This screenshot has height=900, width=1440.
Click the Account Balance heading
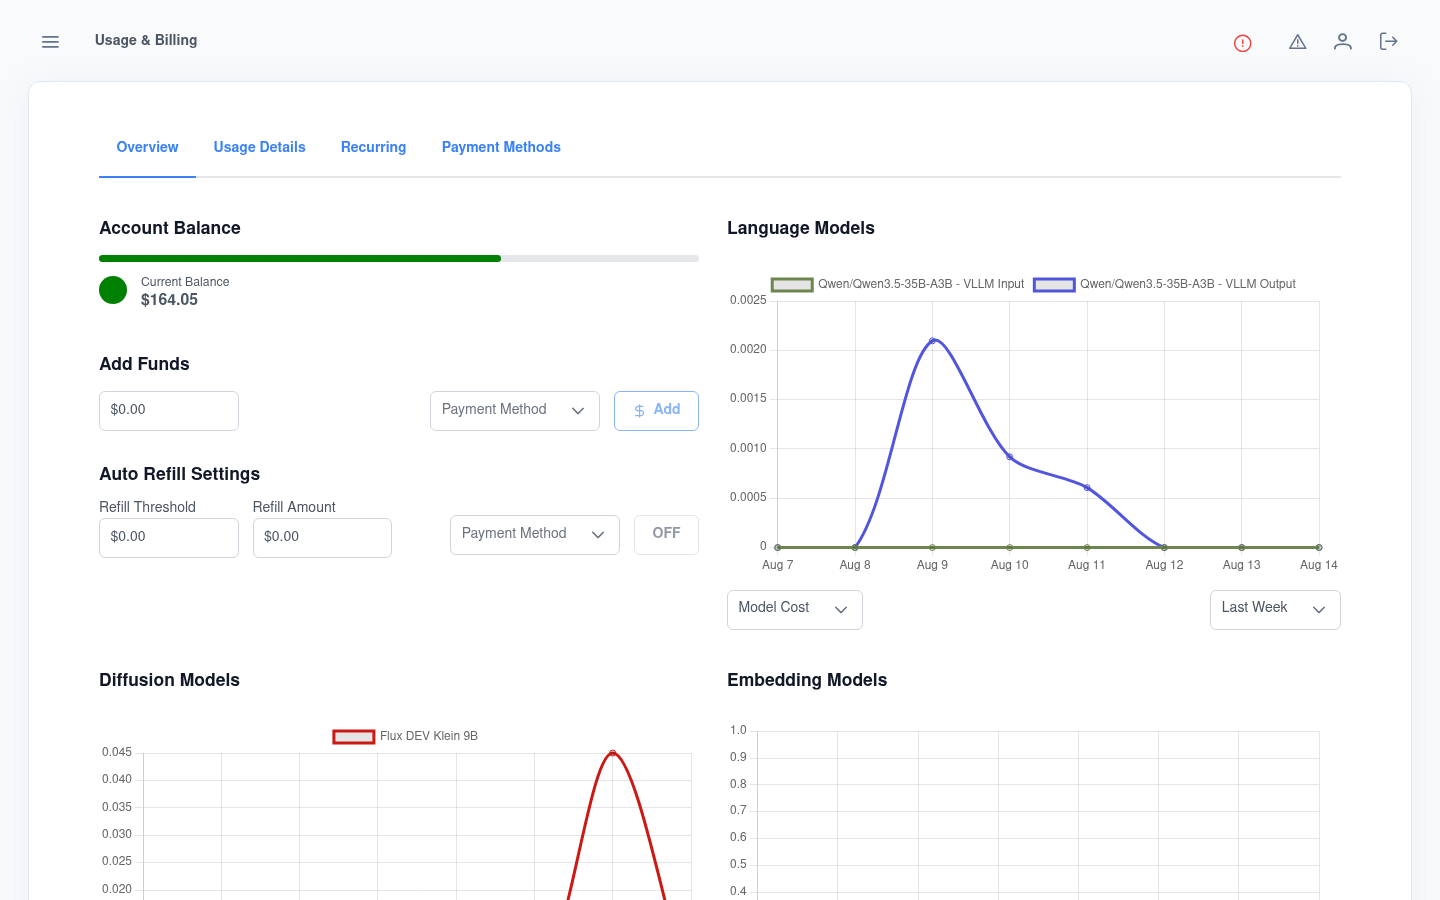[170, 228]
